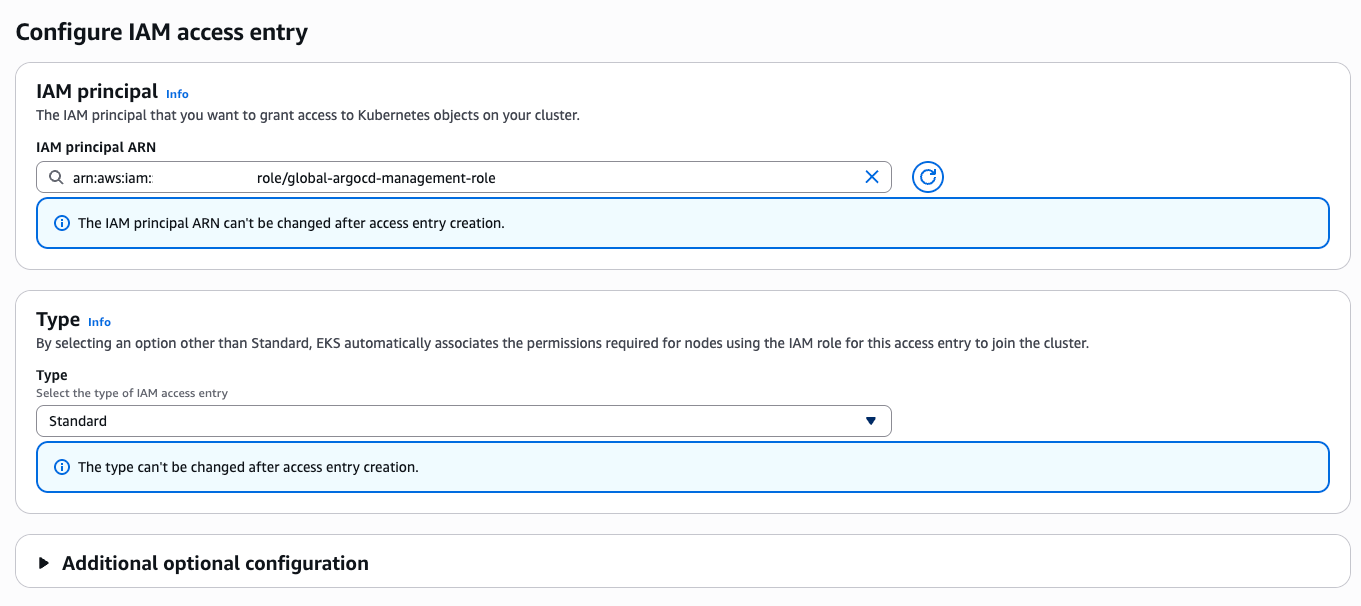Click search icon in ARN field
The width and height of the screenshot is (1361, 606).
(x=56, y=178)
